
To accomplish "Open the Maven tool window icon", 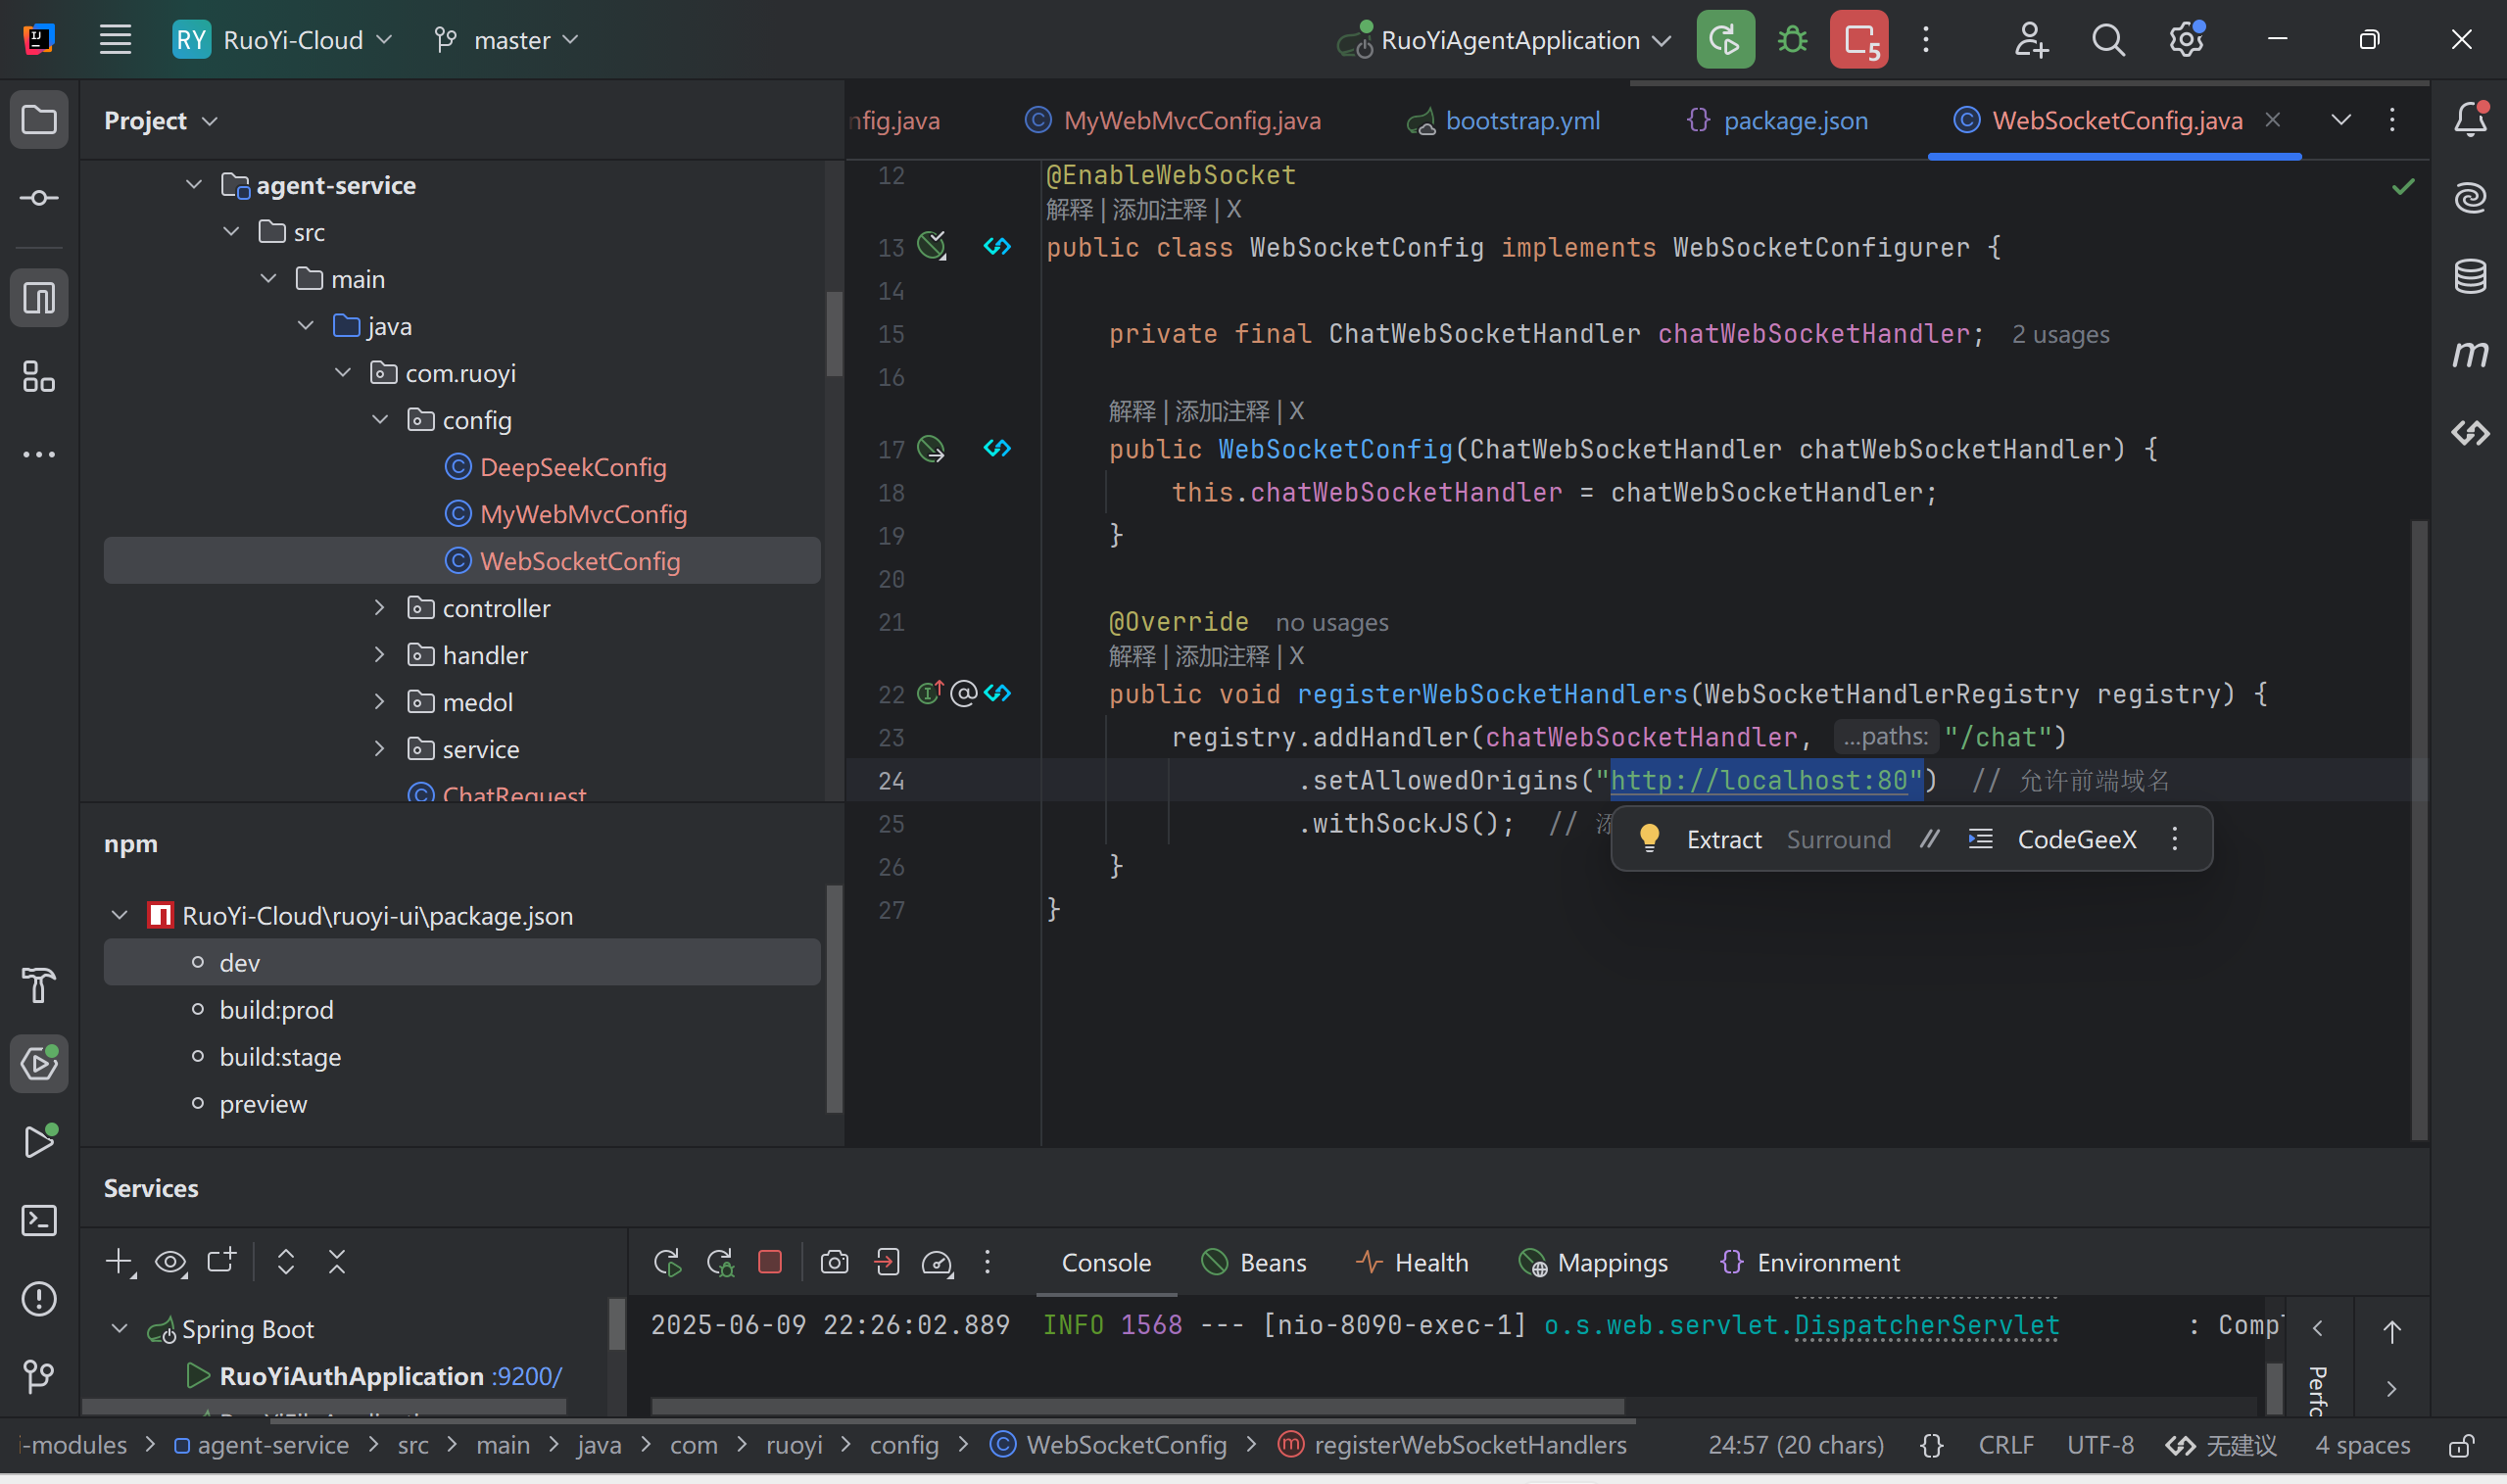I will pos(2470,354).
